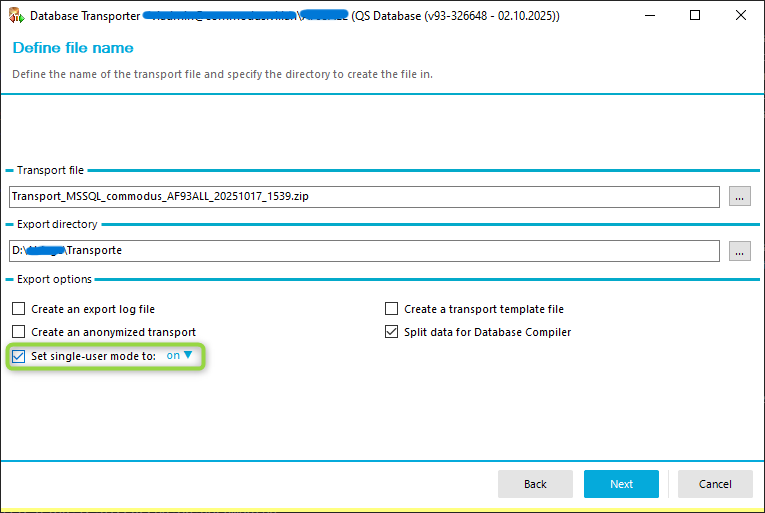Enable Create an export log file
This screenshot has height=513, width=765.
[x=18, y=310]
